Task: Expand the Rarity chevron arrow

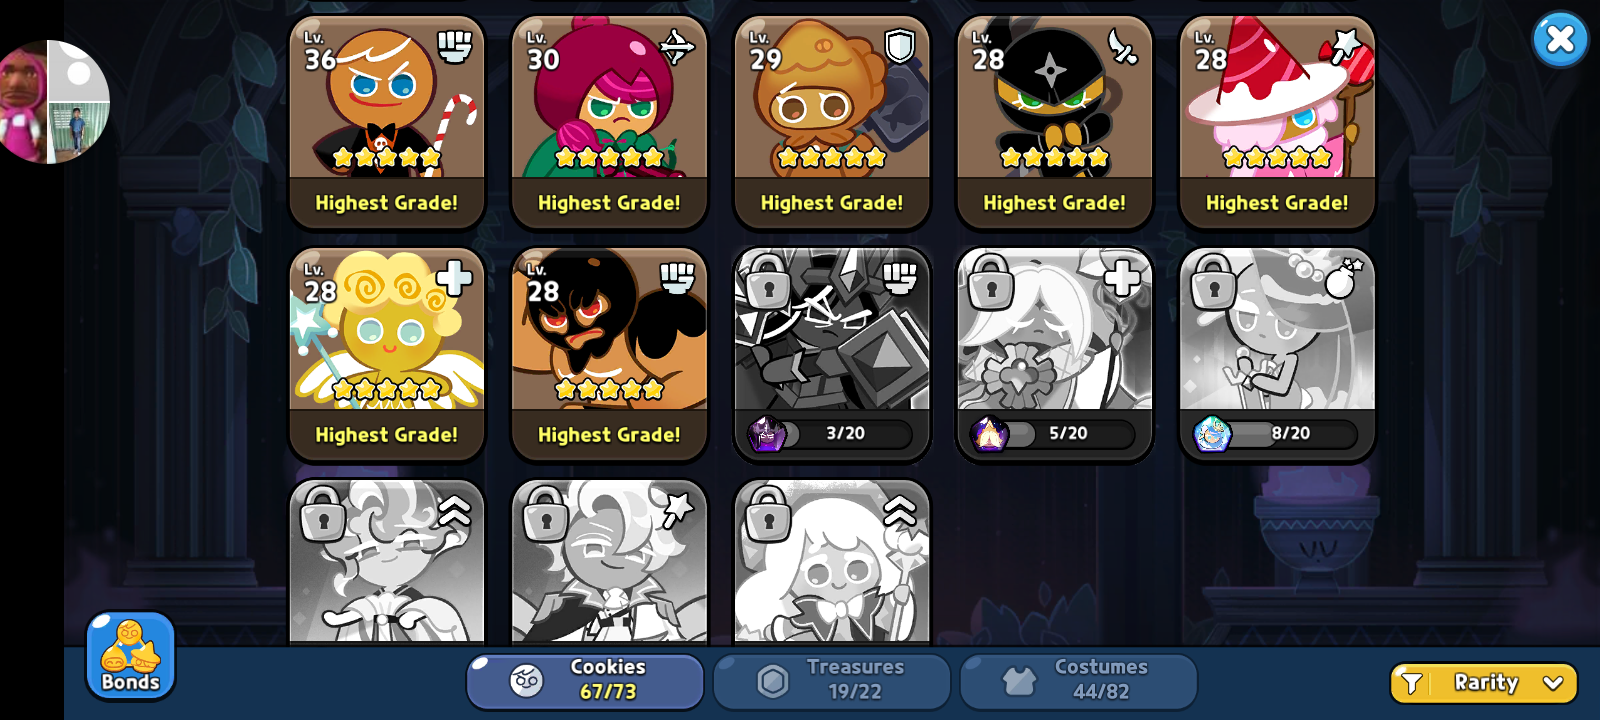Action: click(x=1553, y=683)
